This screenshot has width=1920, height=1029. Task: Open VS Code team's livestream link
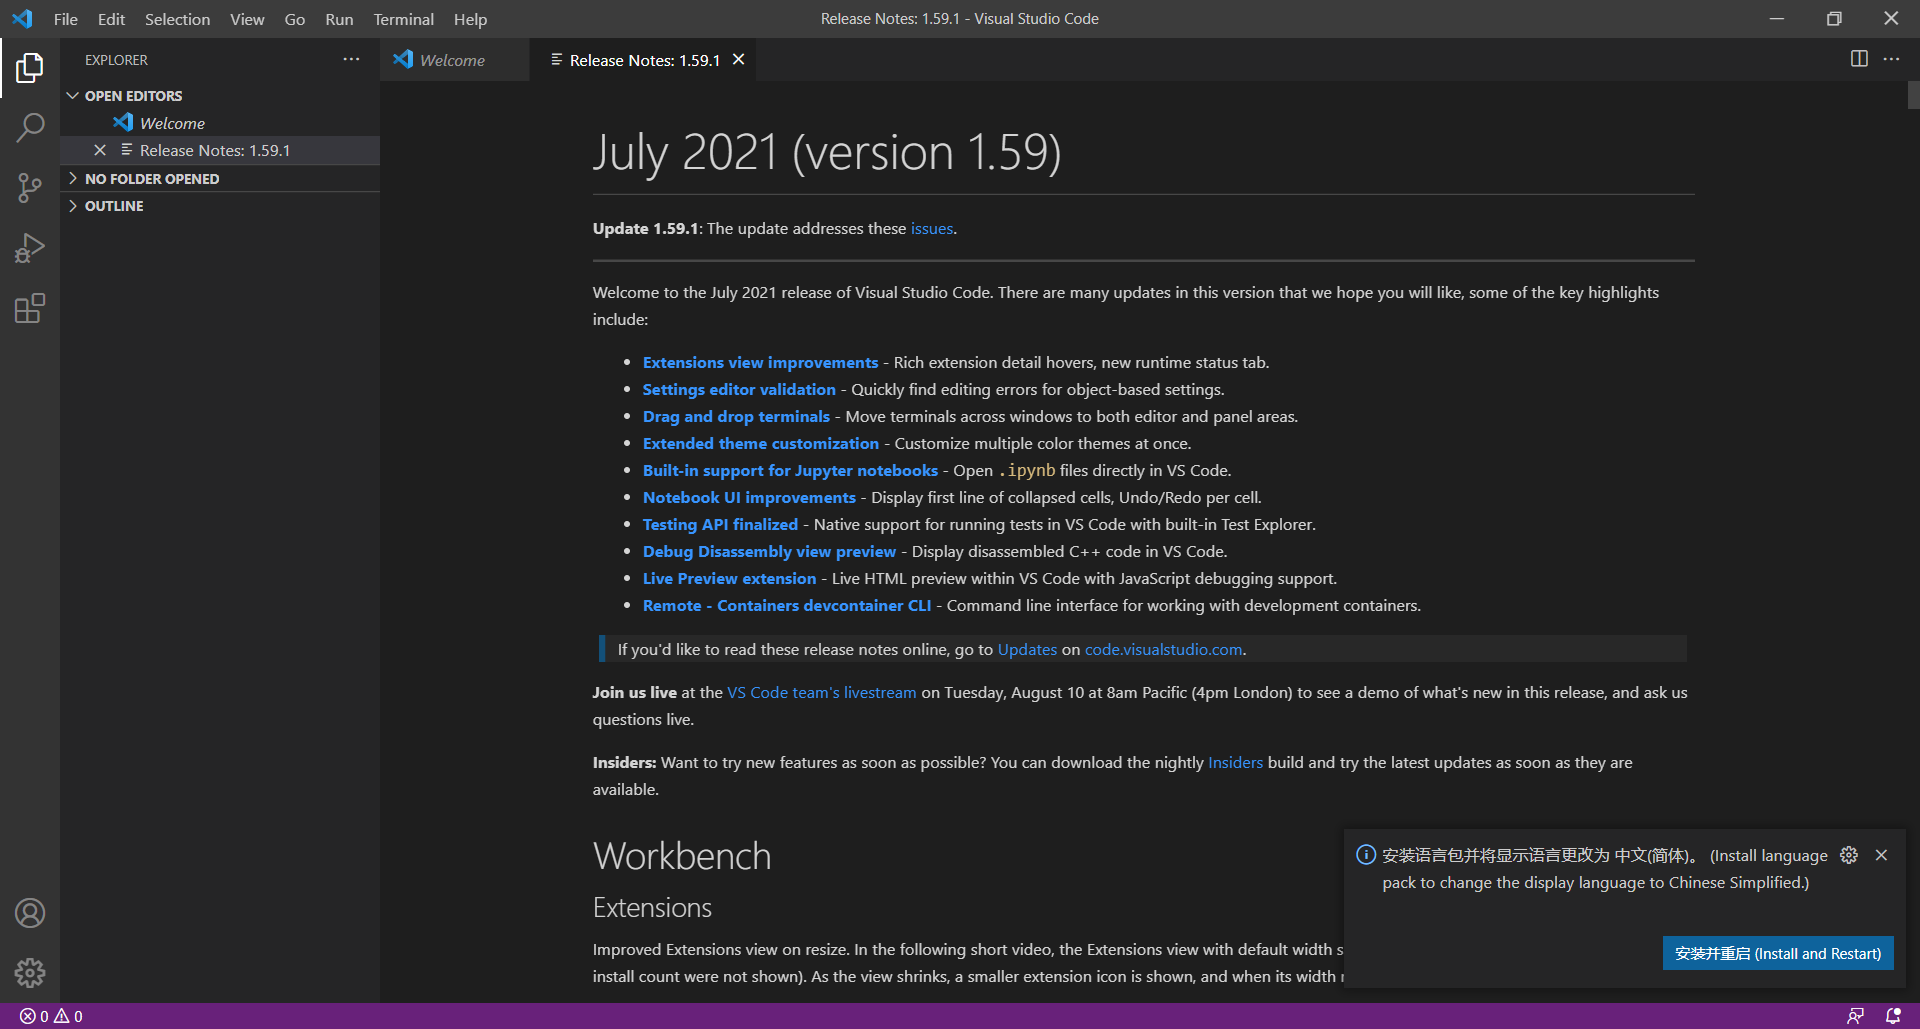pyautogui.click(x=821, y=693)
